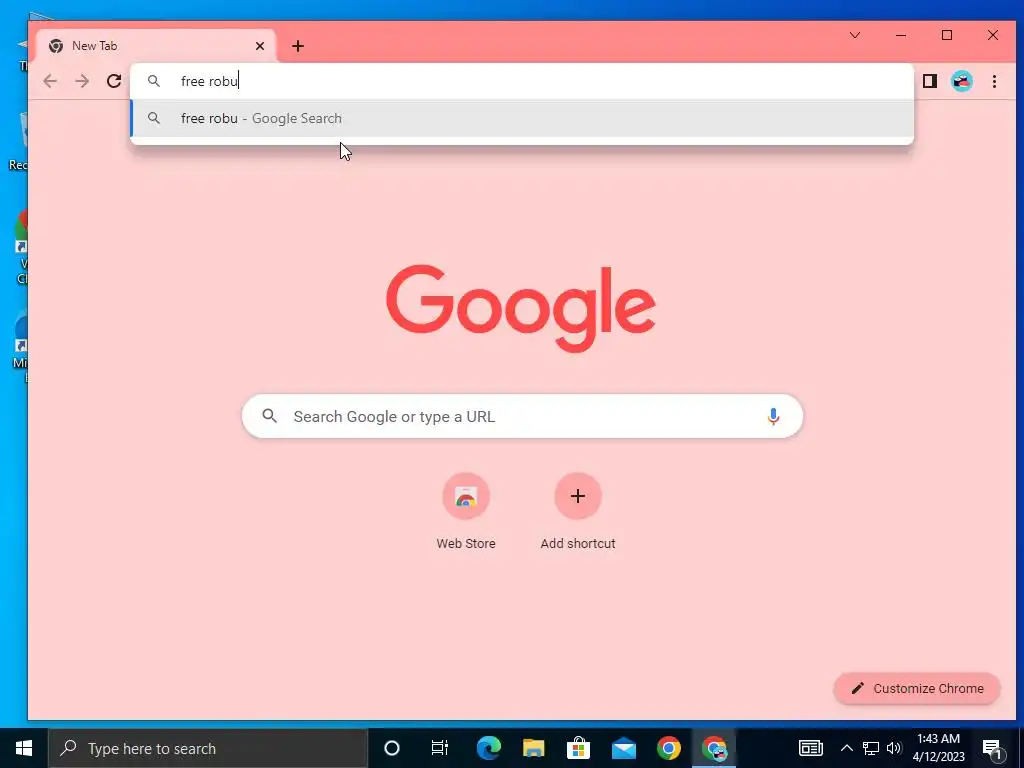This screenshot has height=768, width=1024.
Task: Reload the current page
Action: [114, 81]
